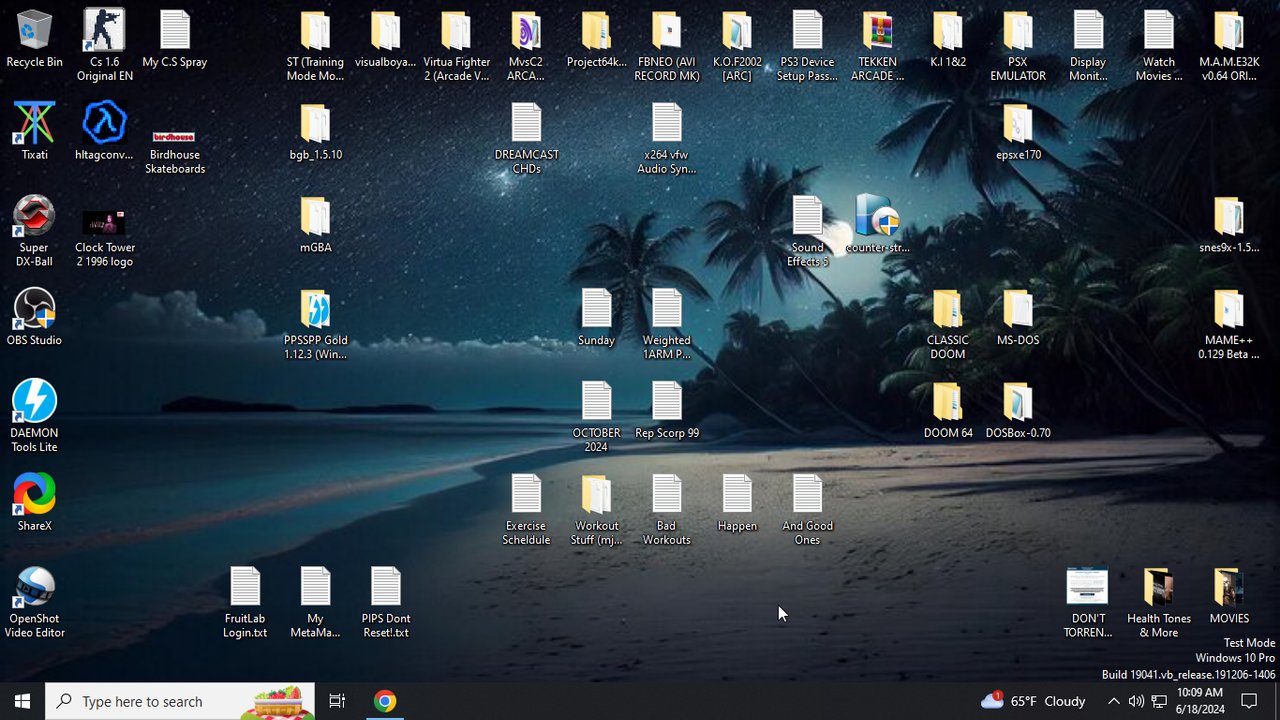Select the Virtua Fighter 2 (Arcade V... folder
1280x720 pixels.
pos(456,46)
